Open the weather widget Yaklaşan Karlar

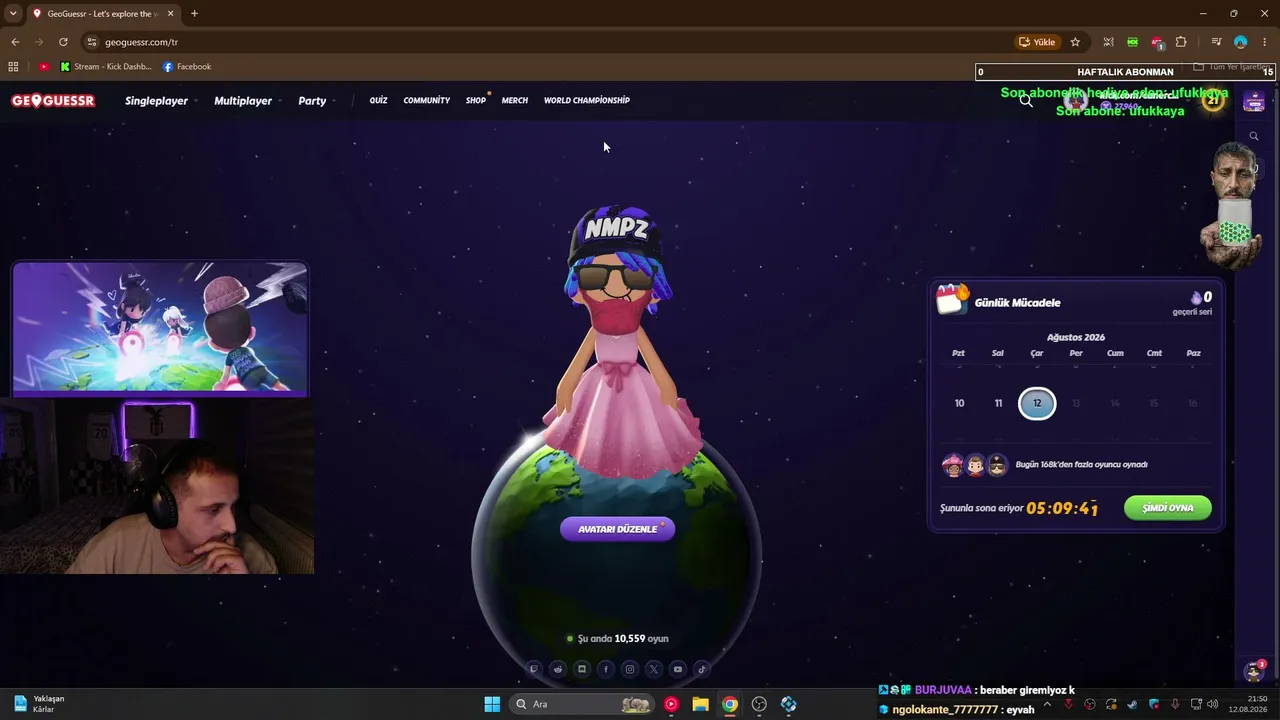pos(39,704)
